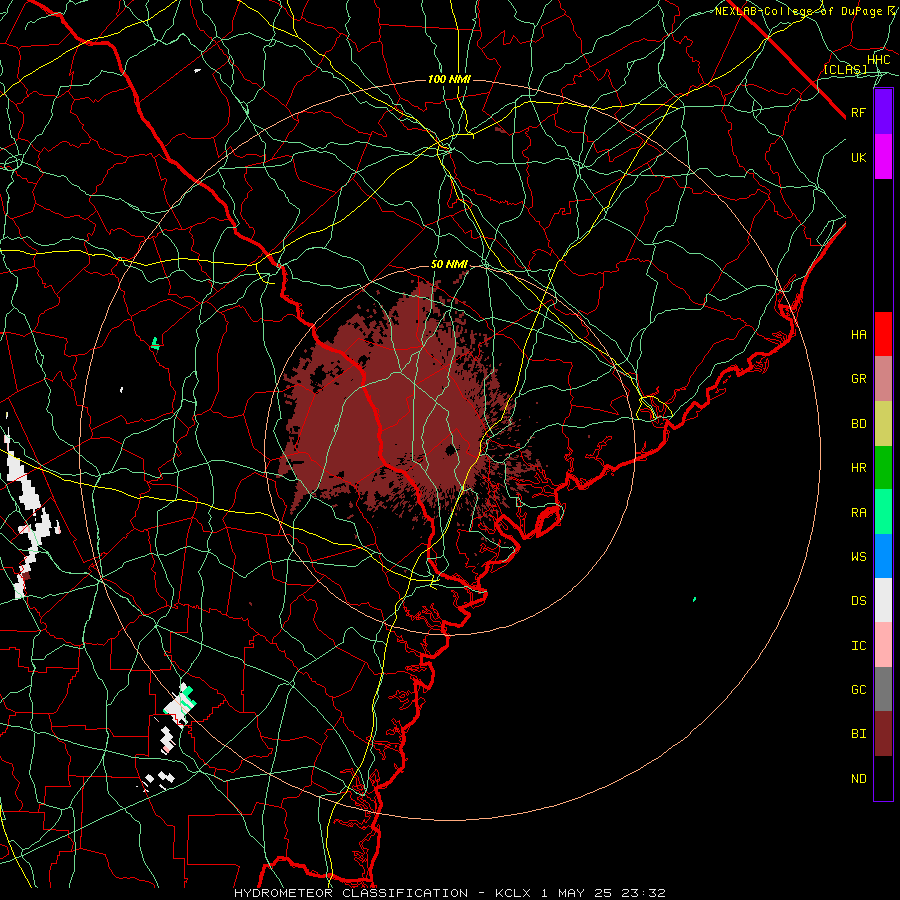Click the small green rain pixel over the ocean
The width and height of the screenshot is (900, 900).
[695, 599]
